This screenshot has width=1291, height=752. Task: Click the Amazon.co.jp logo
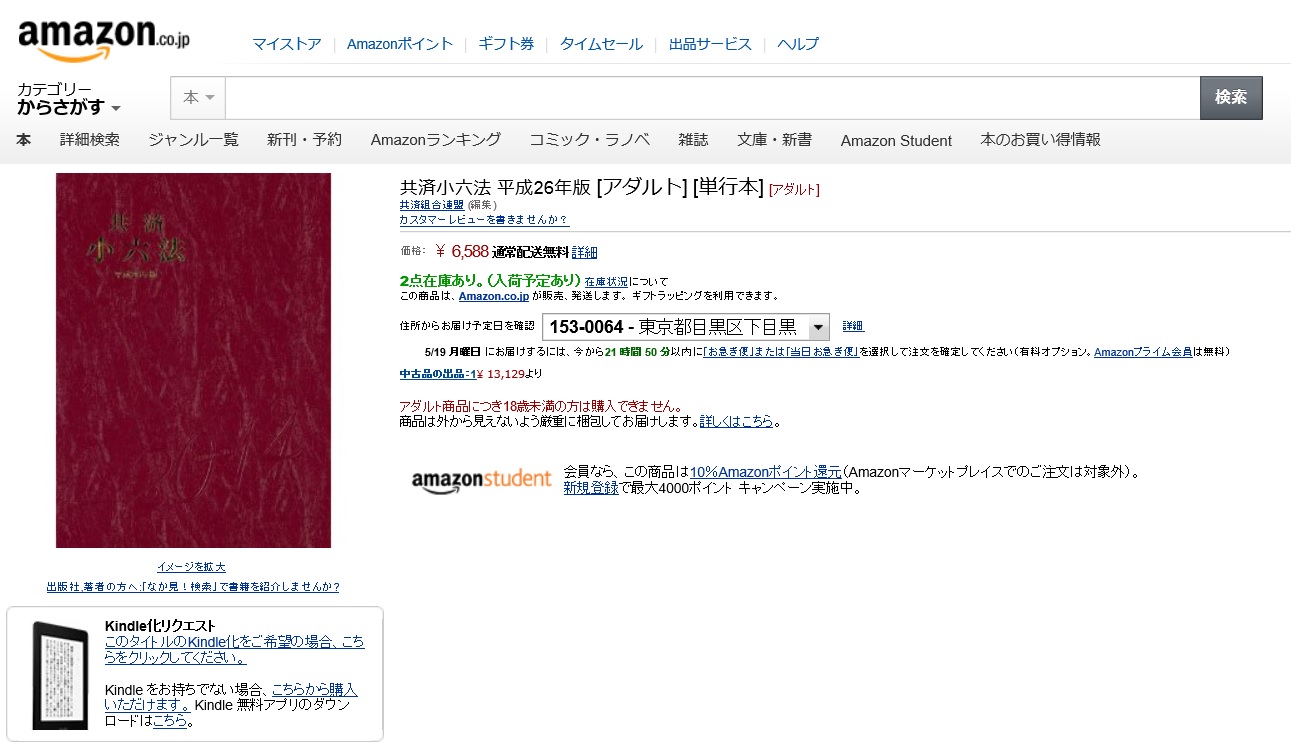pos(104,39)
